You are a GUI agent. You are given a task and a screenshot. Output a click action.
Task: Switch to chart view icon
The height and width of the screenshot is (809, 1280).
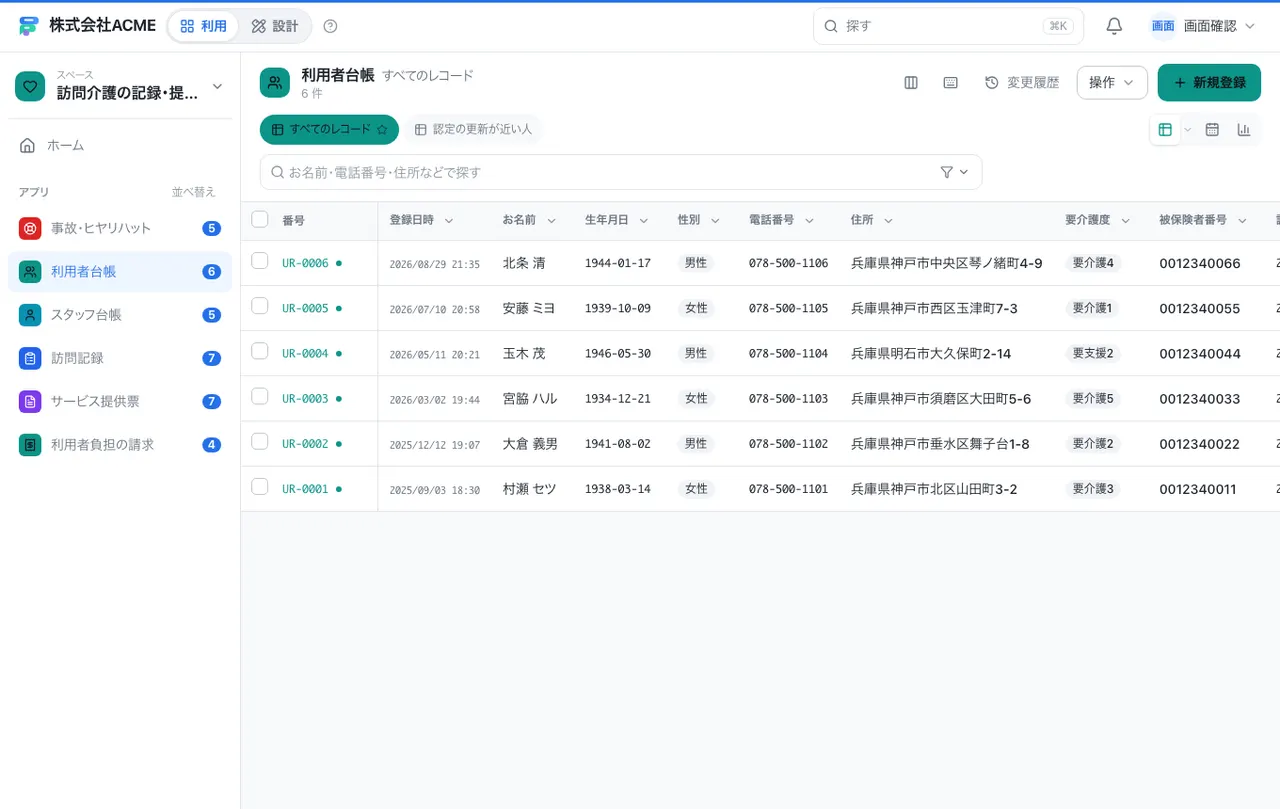point(1244,130)
